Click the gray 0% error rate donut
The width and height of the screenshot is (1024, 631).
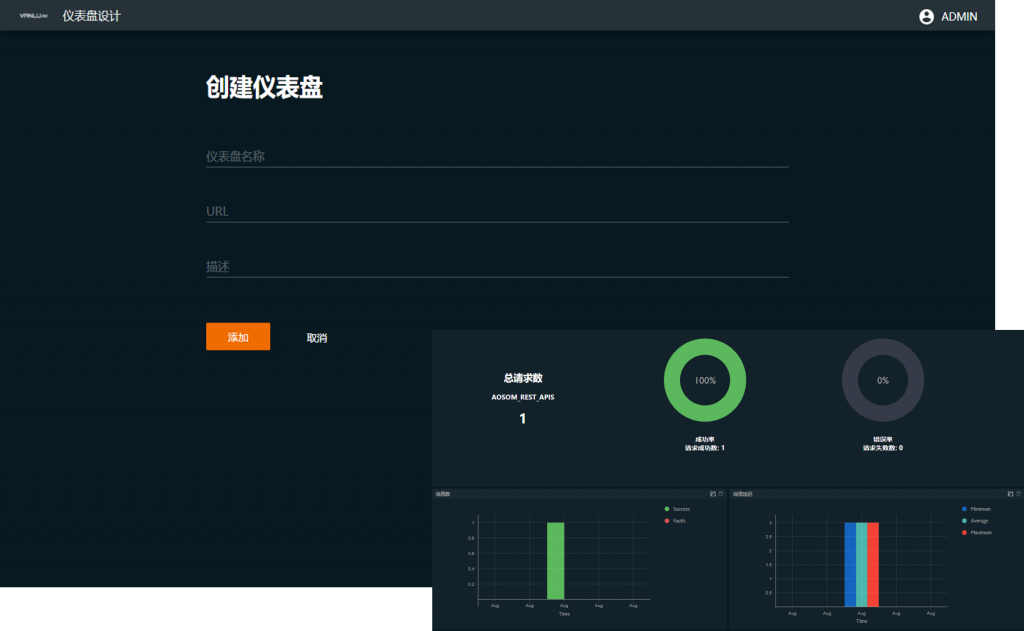coord(882,380)
